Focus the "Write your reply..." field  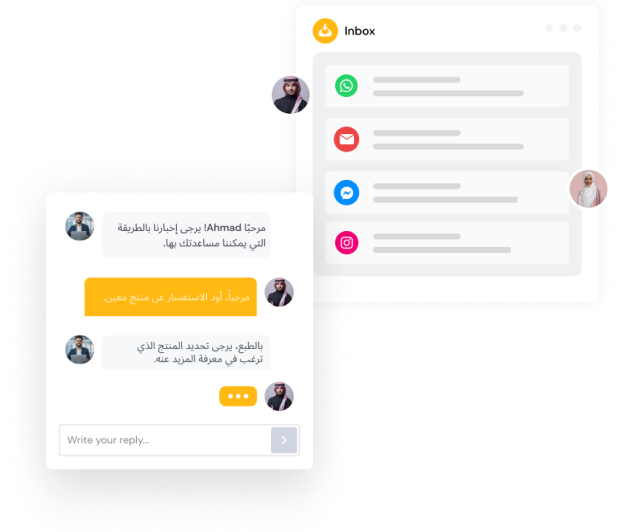179,440
